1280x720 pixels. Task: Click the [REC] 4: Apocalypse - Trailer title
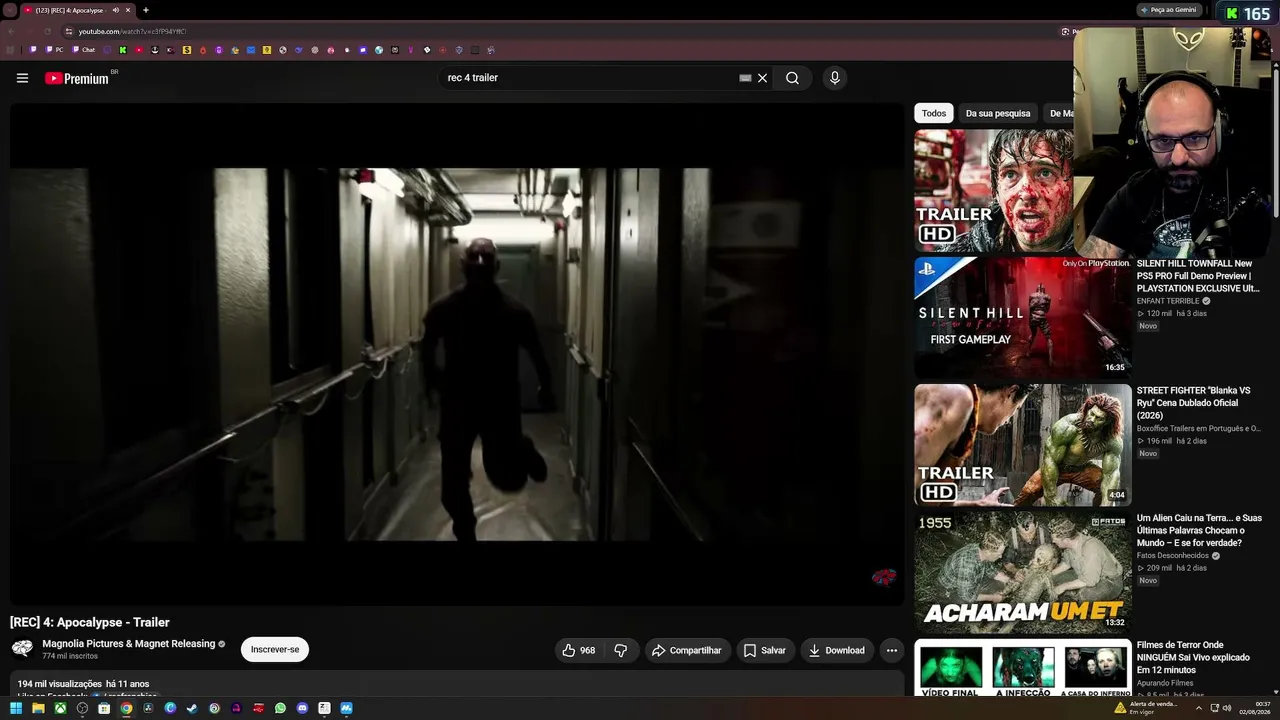coord(90,622)
